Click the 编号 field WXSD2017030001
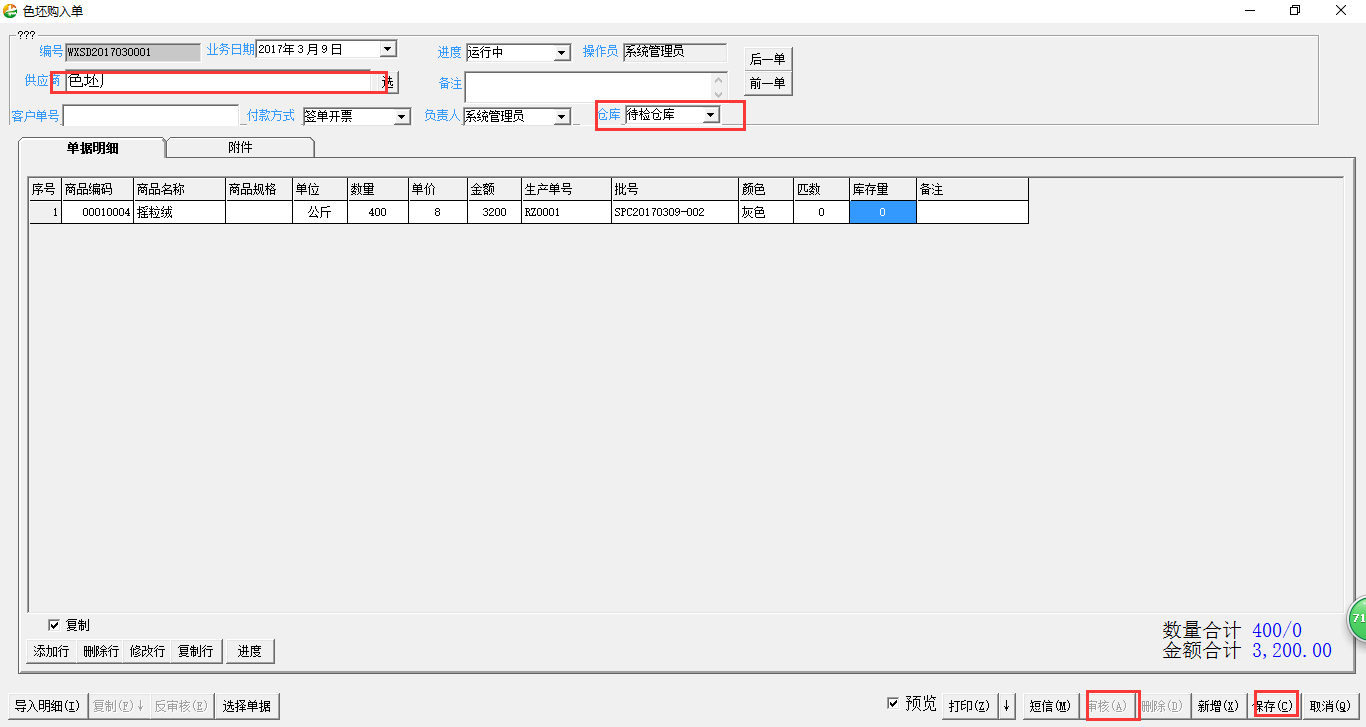The image size is (1366, 727). (132, 52)
